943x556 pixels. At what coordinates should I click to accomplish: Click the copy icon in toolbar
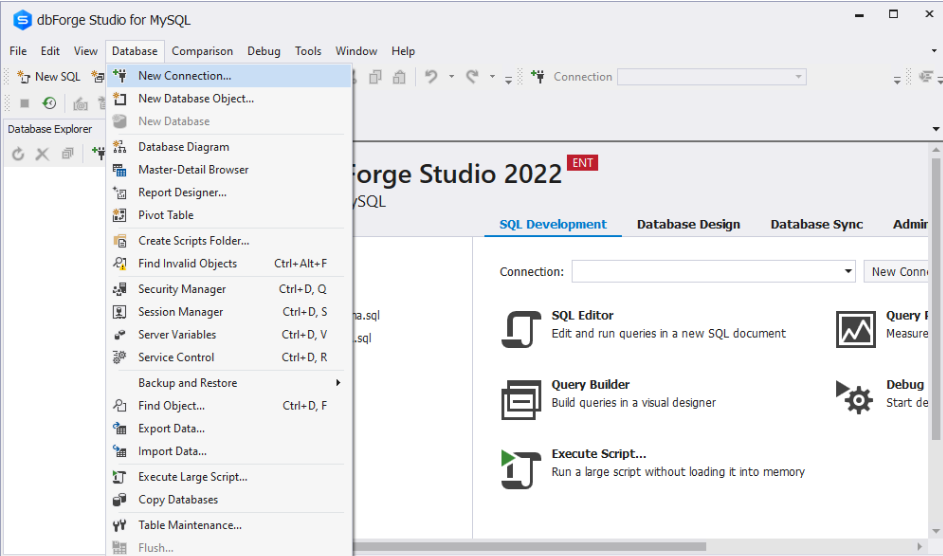[x=375, y=77]
